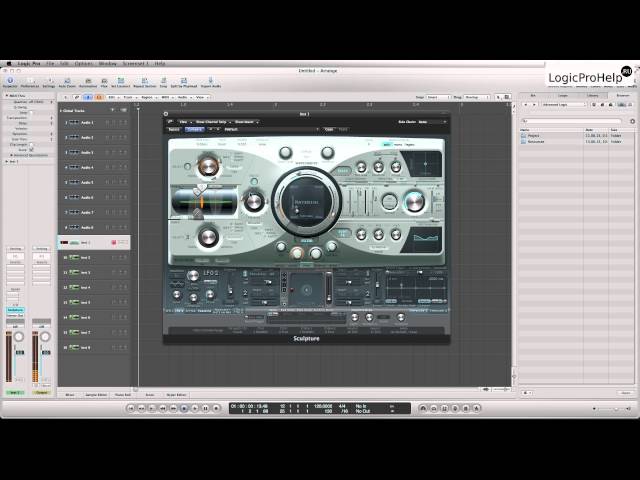Click the Repeat Section toolbar icon
The height and width of the screenshot is (480, 640).
tap(144, 81)
